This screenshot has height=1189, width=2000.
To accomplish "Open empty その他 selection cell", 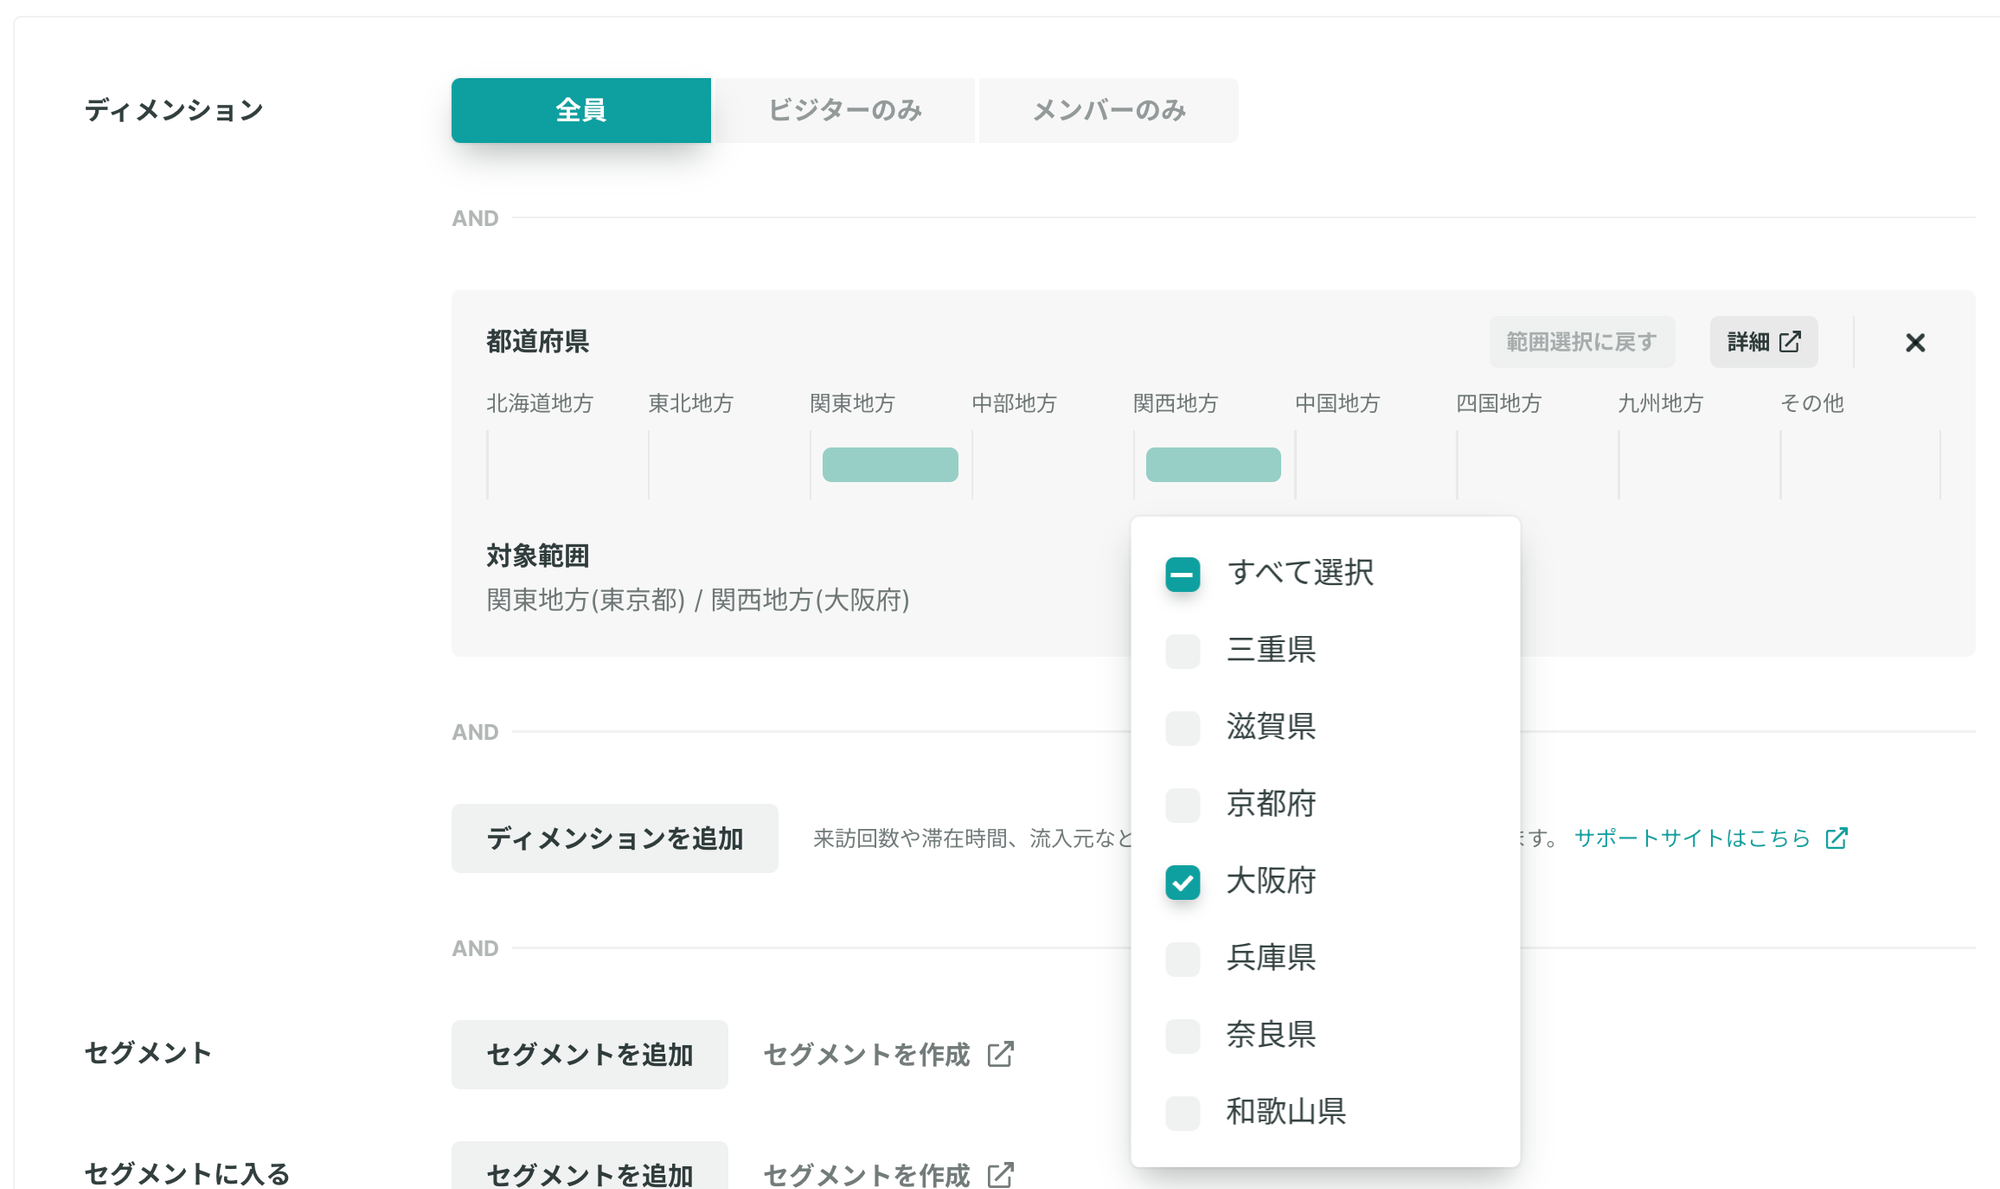I will 1861,465.
